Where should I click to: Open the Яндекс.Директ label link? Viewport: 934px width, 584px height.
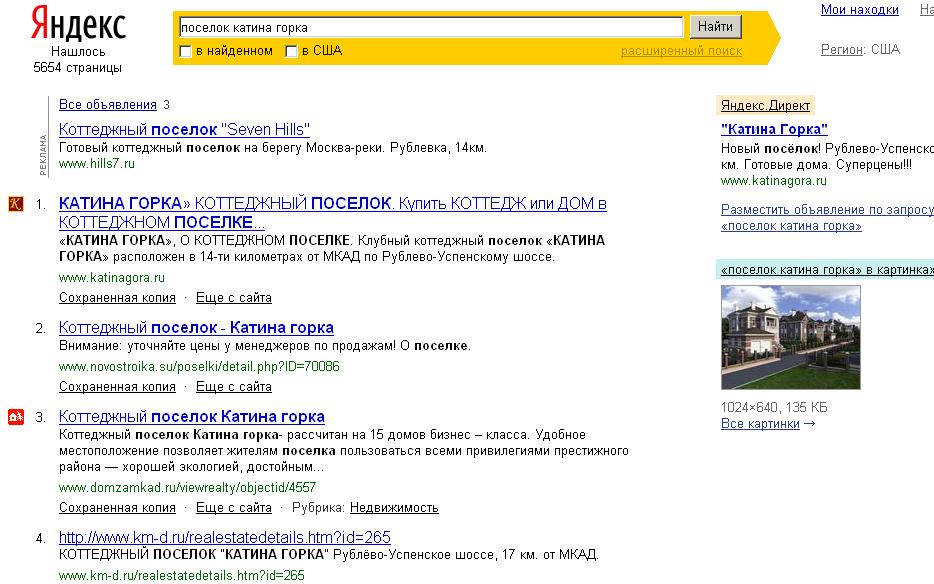765,105
